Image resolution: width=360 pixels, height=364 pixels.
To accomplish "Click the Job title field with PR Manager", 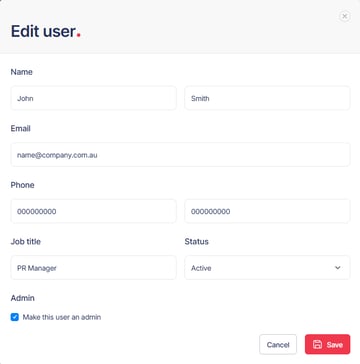I will [94, 268].
